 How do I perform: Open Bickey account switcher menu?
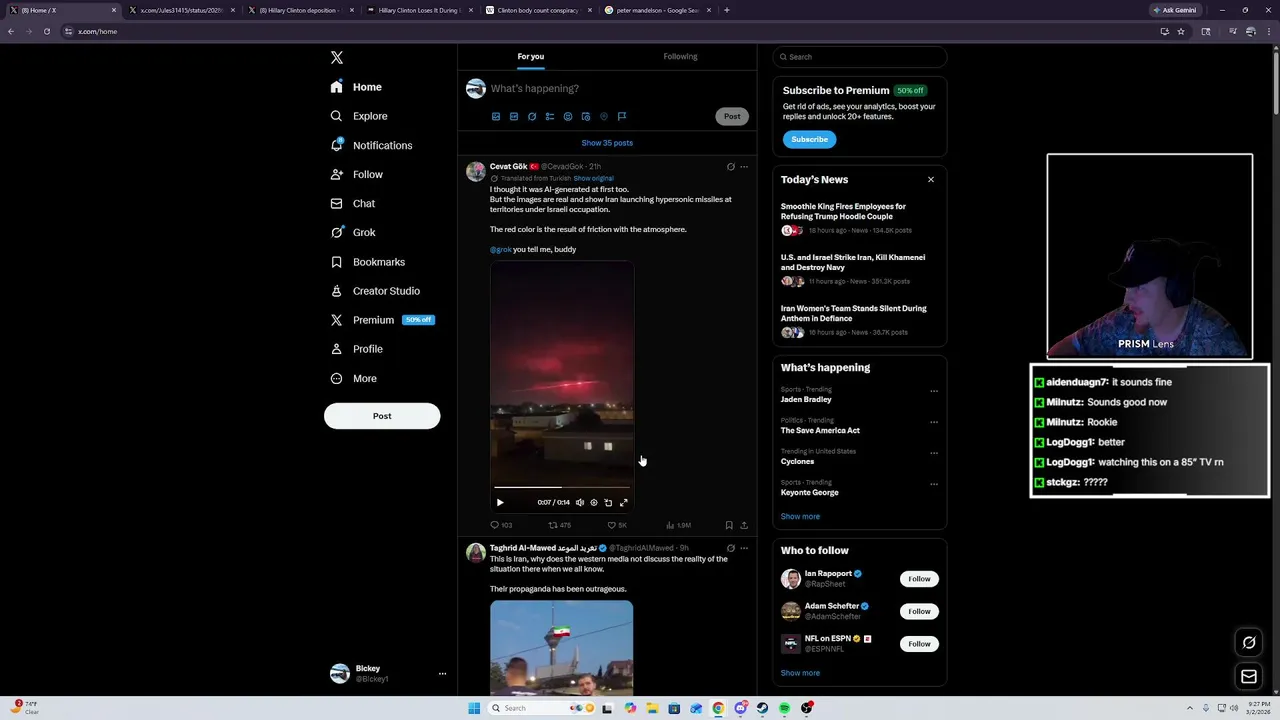pyautogui.click(x=388, y=674)
